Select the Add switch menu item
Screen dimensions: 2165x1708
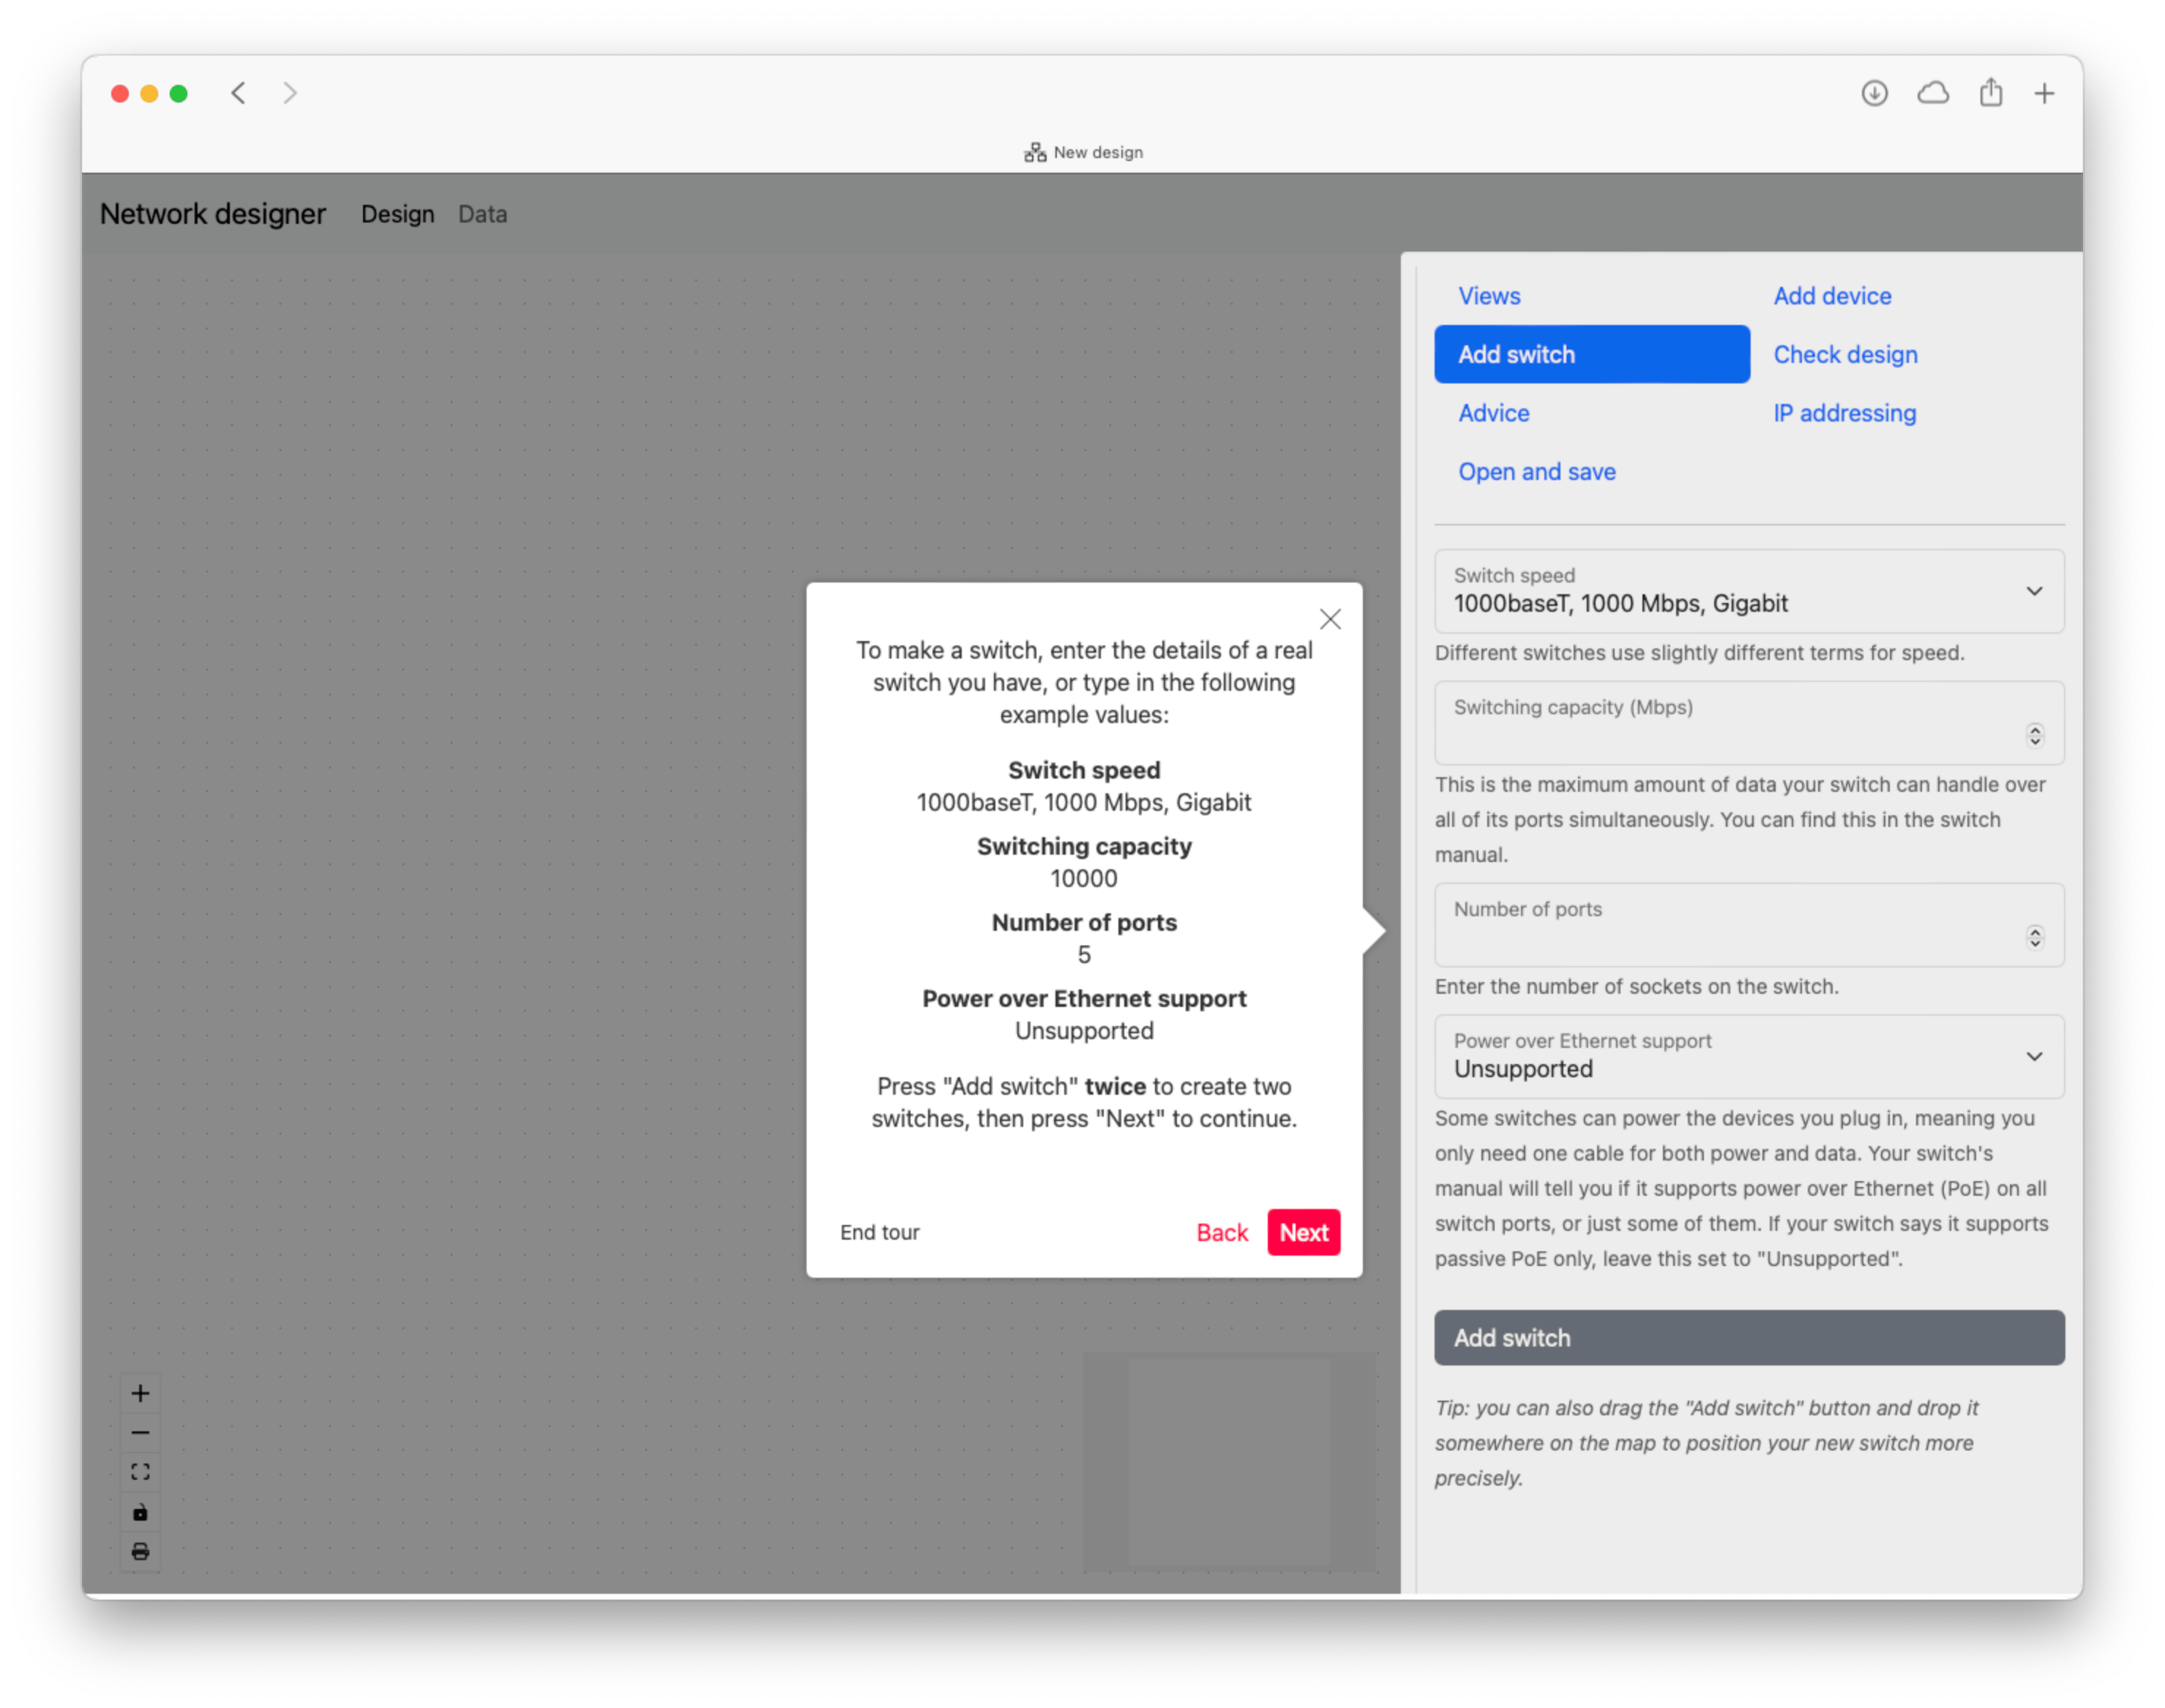(1592, 354)
